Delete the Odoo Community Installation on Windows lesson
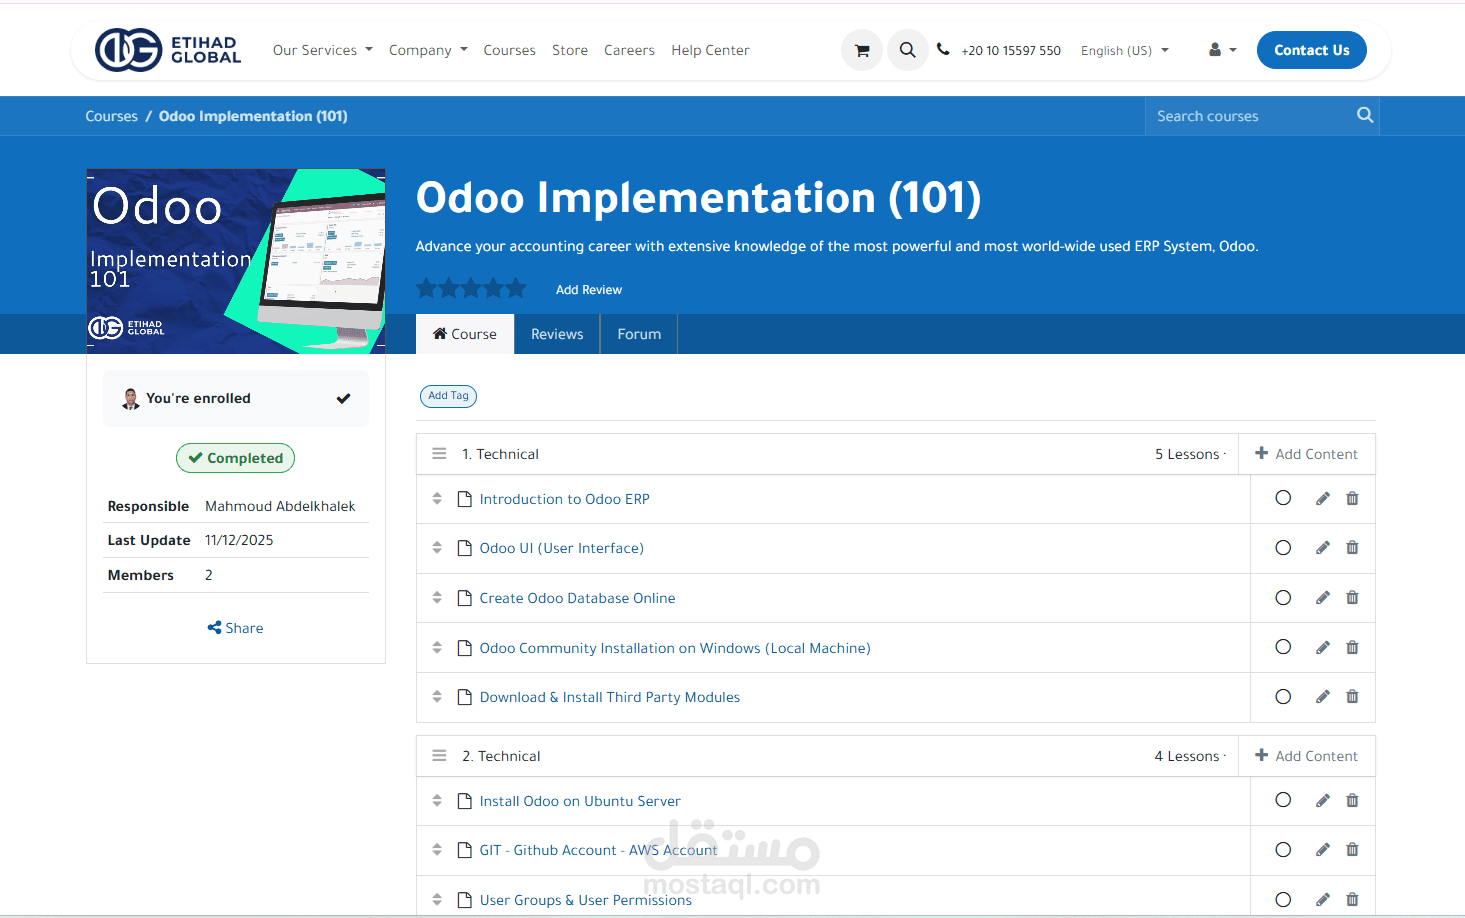The height and width of the screenshot is (918, 1465). click(x=1352, y=648)
